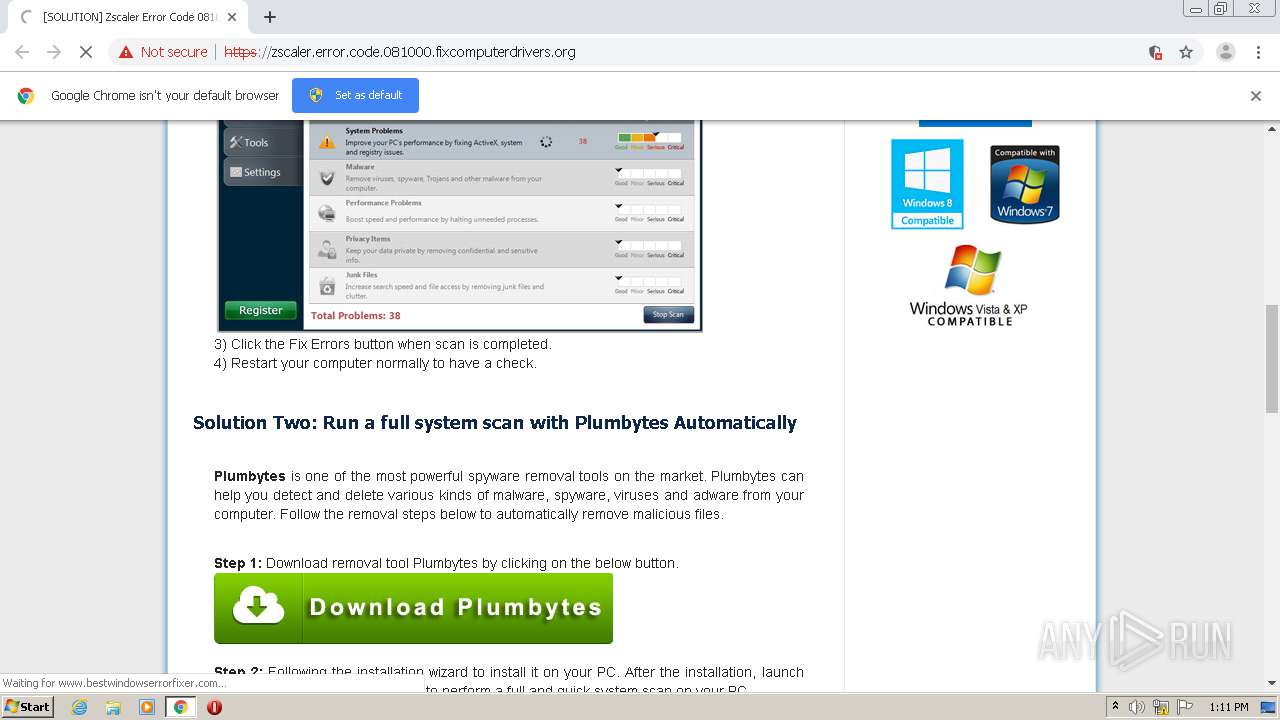Click the System Problems severity meter
1280x720 pixels.
650,141
